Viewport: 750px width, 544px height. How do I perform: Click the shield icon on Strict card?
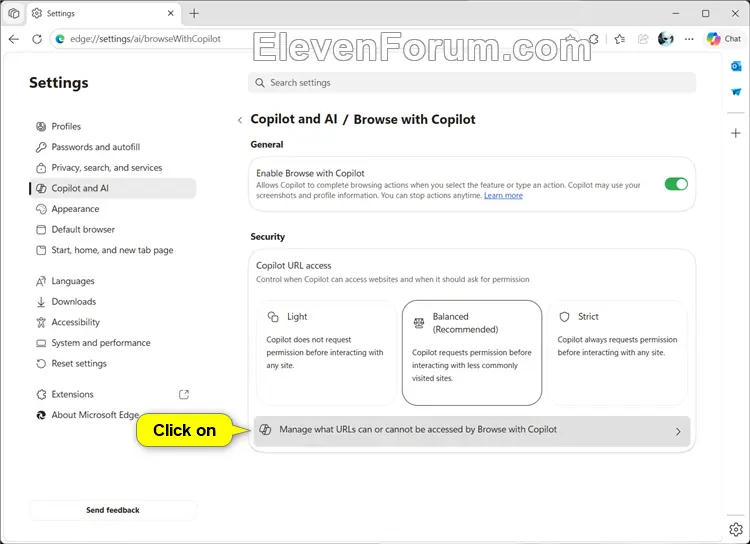click(564, 317)
